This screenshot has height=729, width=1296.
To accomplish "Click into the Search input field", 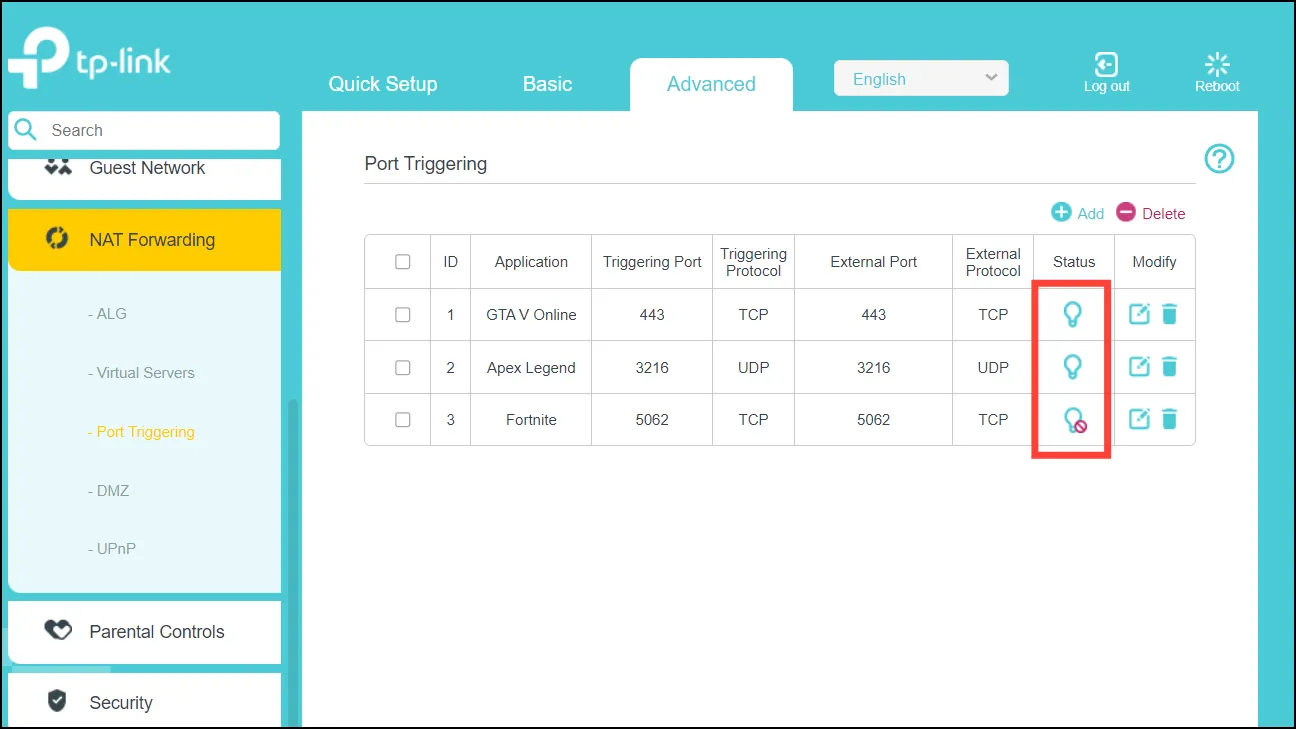I will [x=144, y=130].
